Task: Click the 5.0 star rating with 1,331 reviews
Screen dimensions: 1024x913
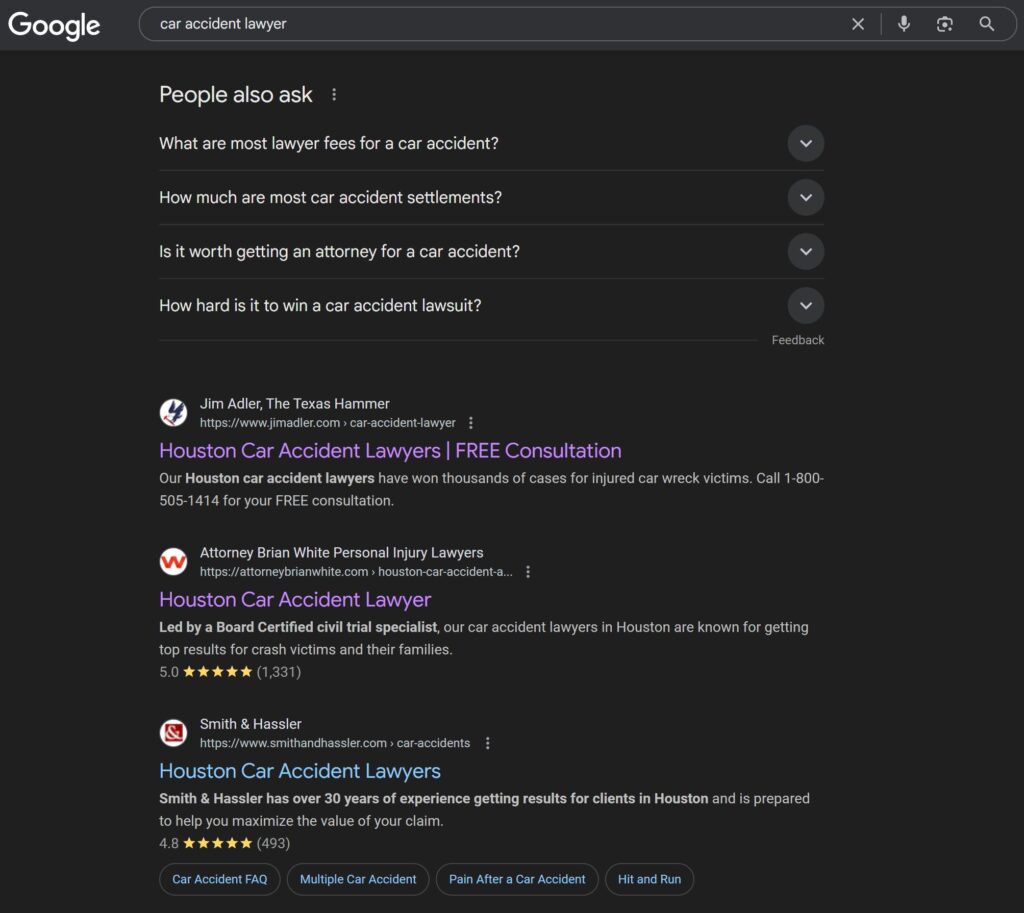Action: click(230, 672)
